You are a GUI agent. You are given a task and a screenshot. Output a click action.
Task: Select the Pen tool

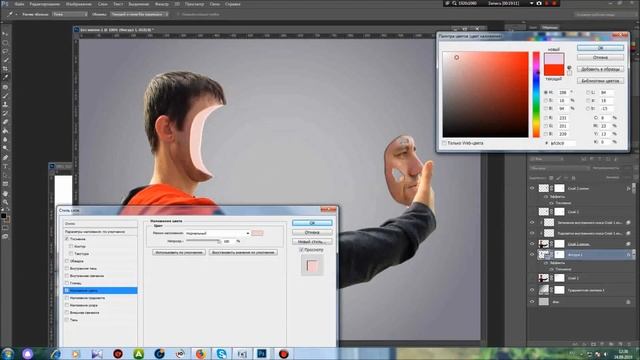pyautogui.click(x=5, y=158)
